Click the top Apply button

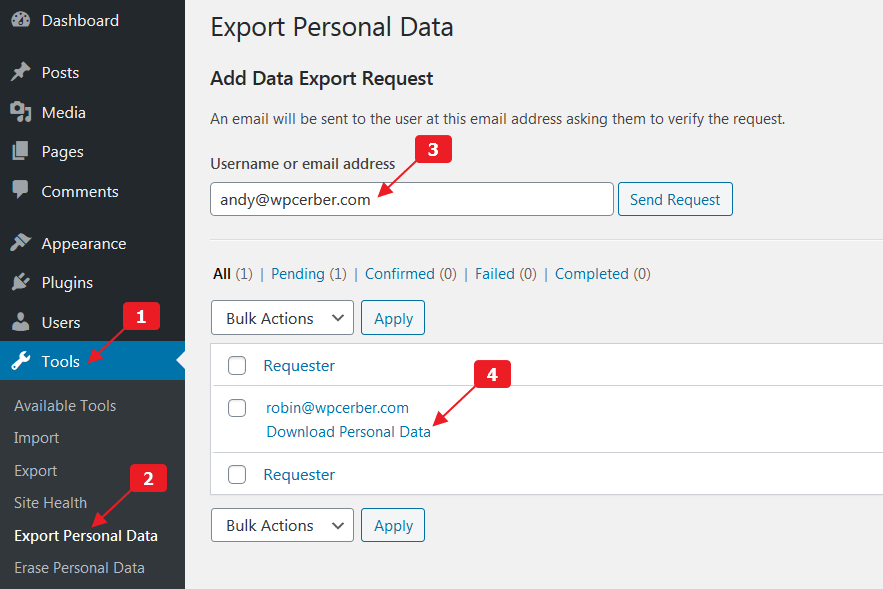pyautogui.click(x=393, y=318)
